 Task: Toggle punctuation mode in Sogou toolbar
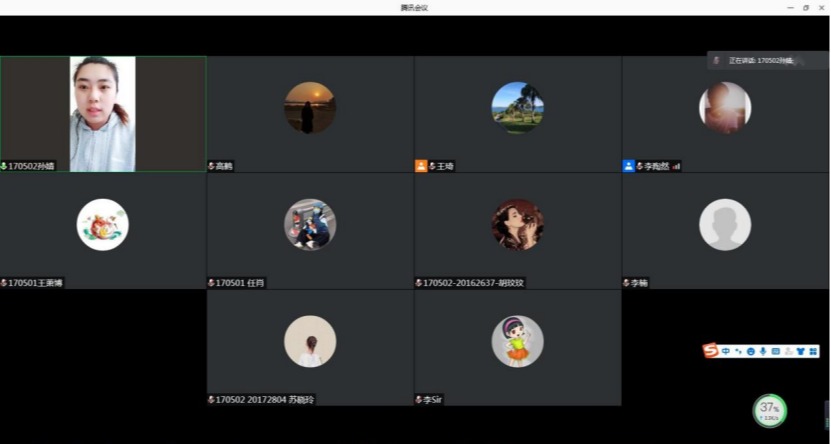(739, 351)
